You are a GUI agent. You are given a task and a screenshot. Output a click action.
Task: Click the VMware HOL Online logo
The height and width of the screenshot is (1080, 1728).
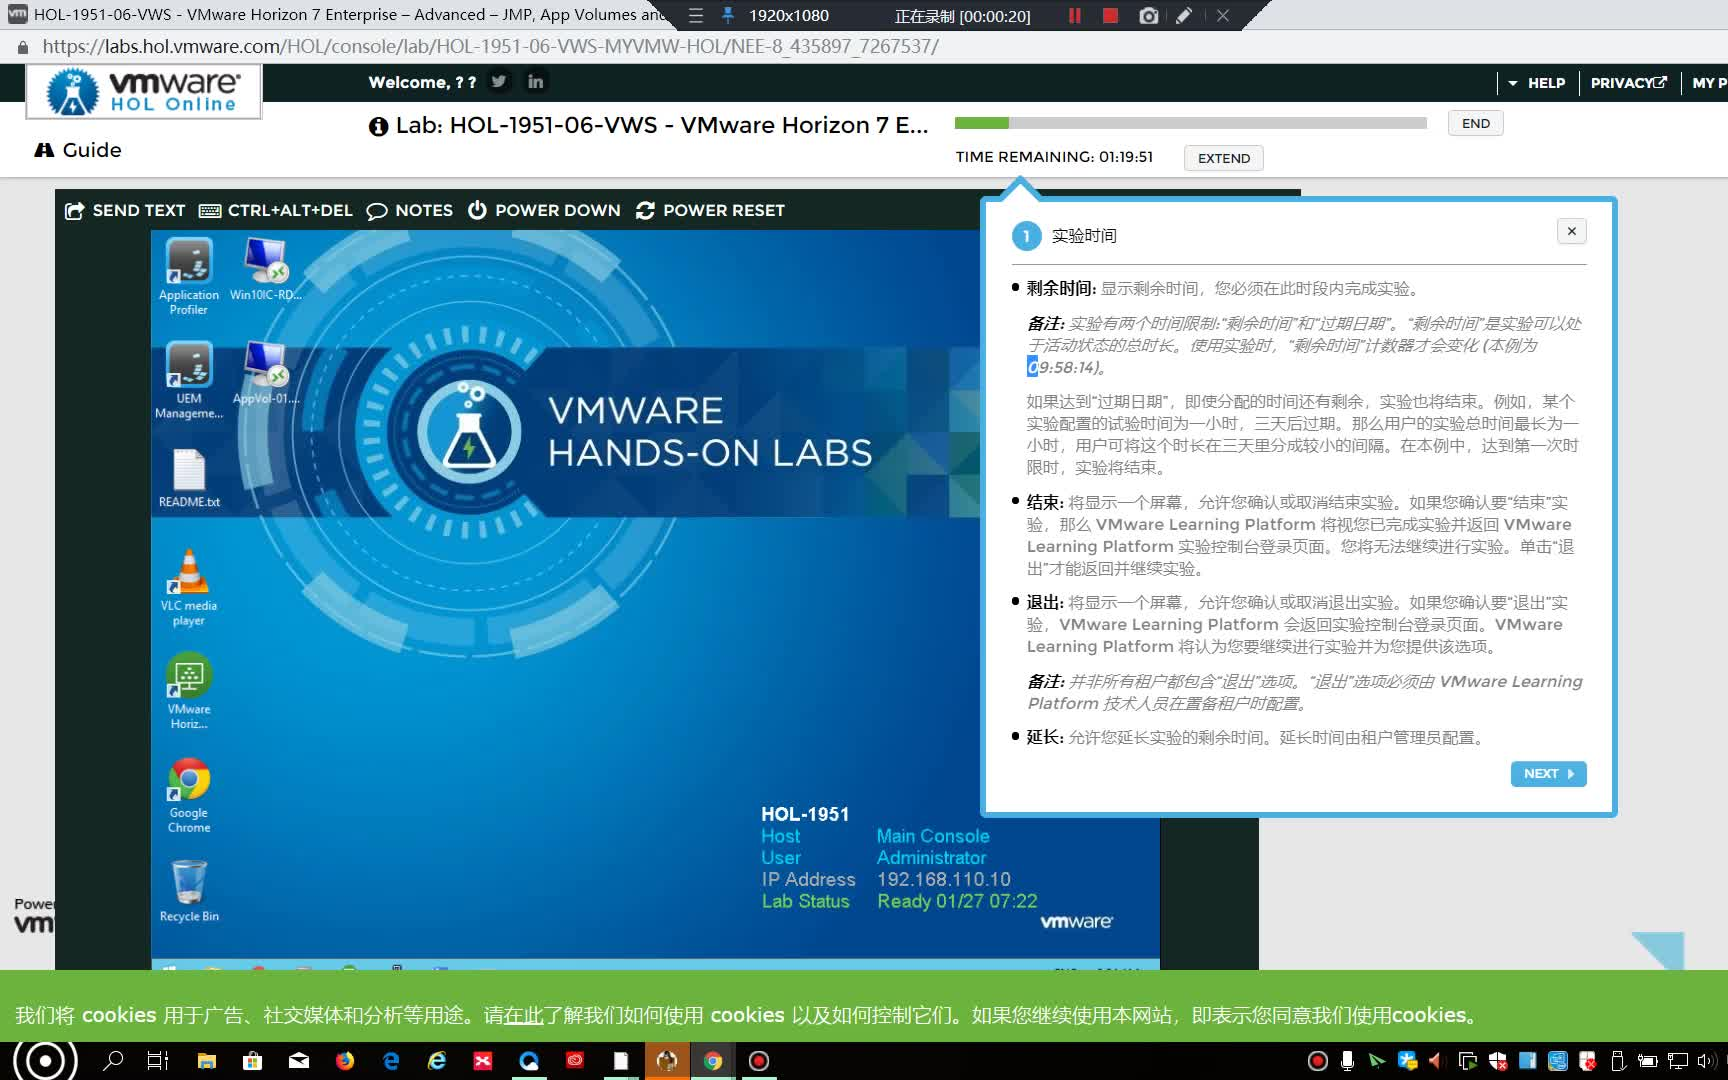144,91
